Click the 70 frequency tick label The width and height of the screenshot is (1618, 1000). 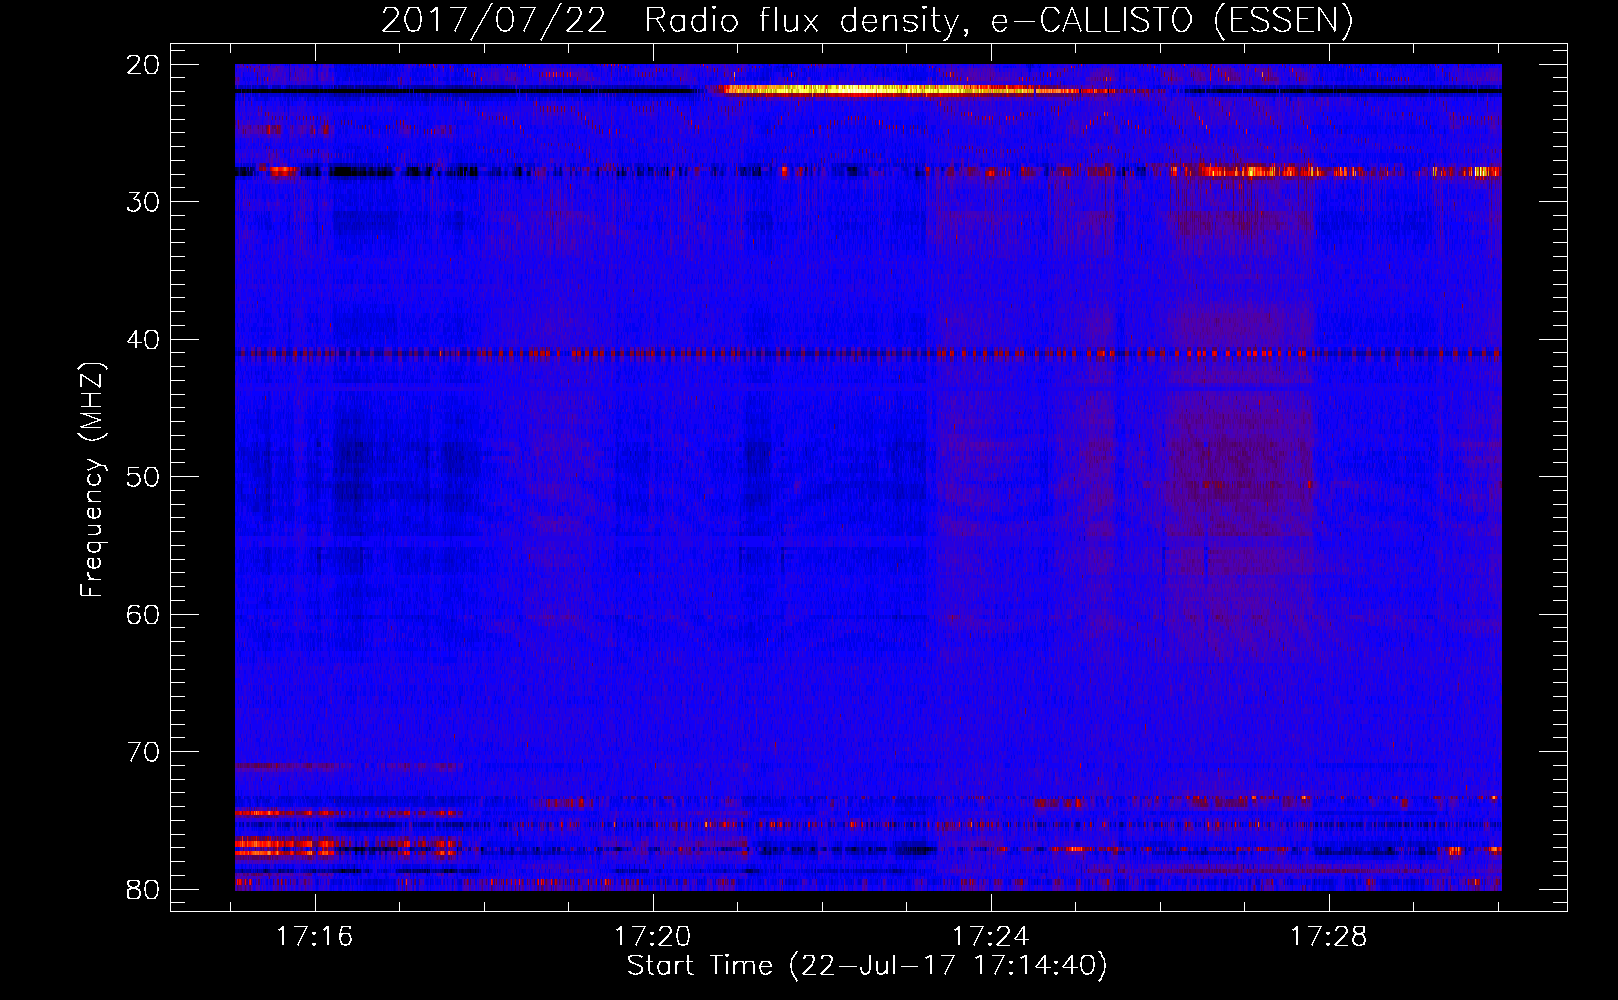click(144, 752)
